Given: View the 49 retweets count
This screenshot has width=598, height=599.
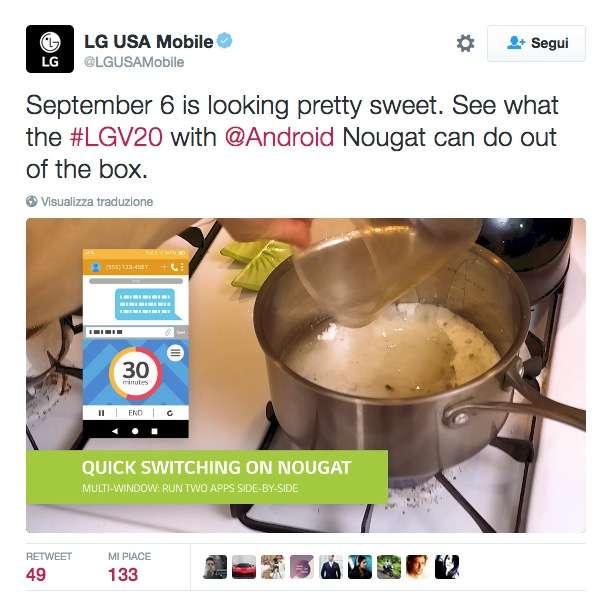Looking at the screenshot, I should pos(36,575).
